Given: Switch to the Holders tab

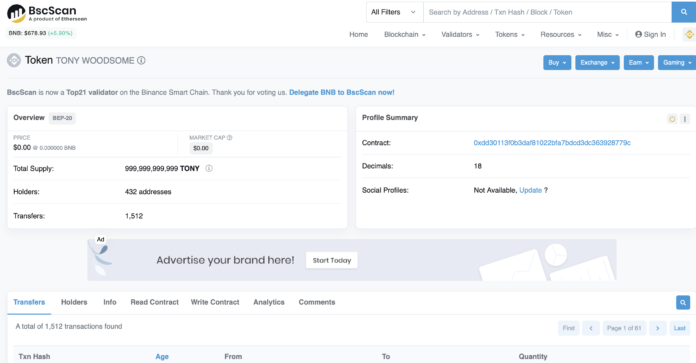Looking at the screenshot, I should tap(74, 302).
